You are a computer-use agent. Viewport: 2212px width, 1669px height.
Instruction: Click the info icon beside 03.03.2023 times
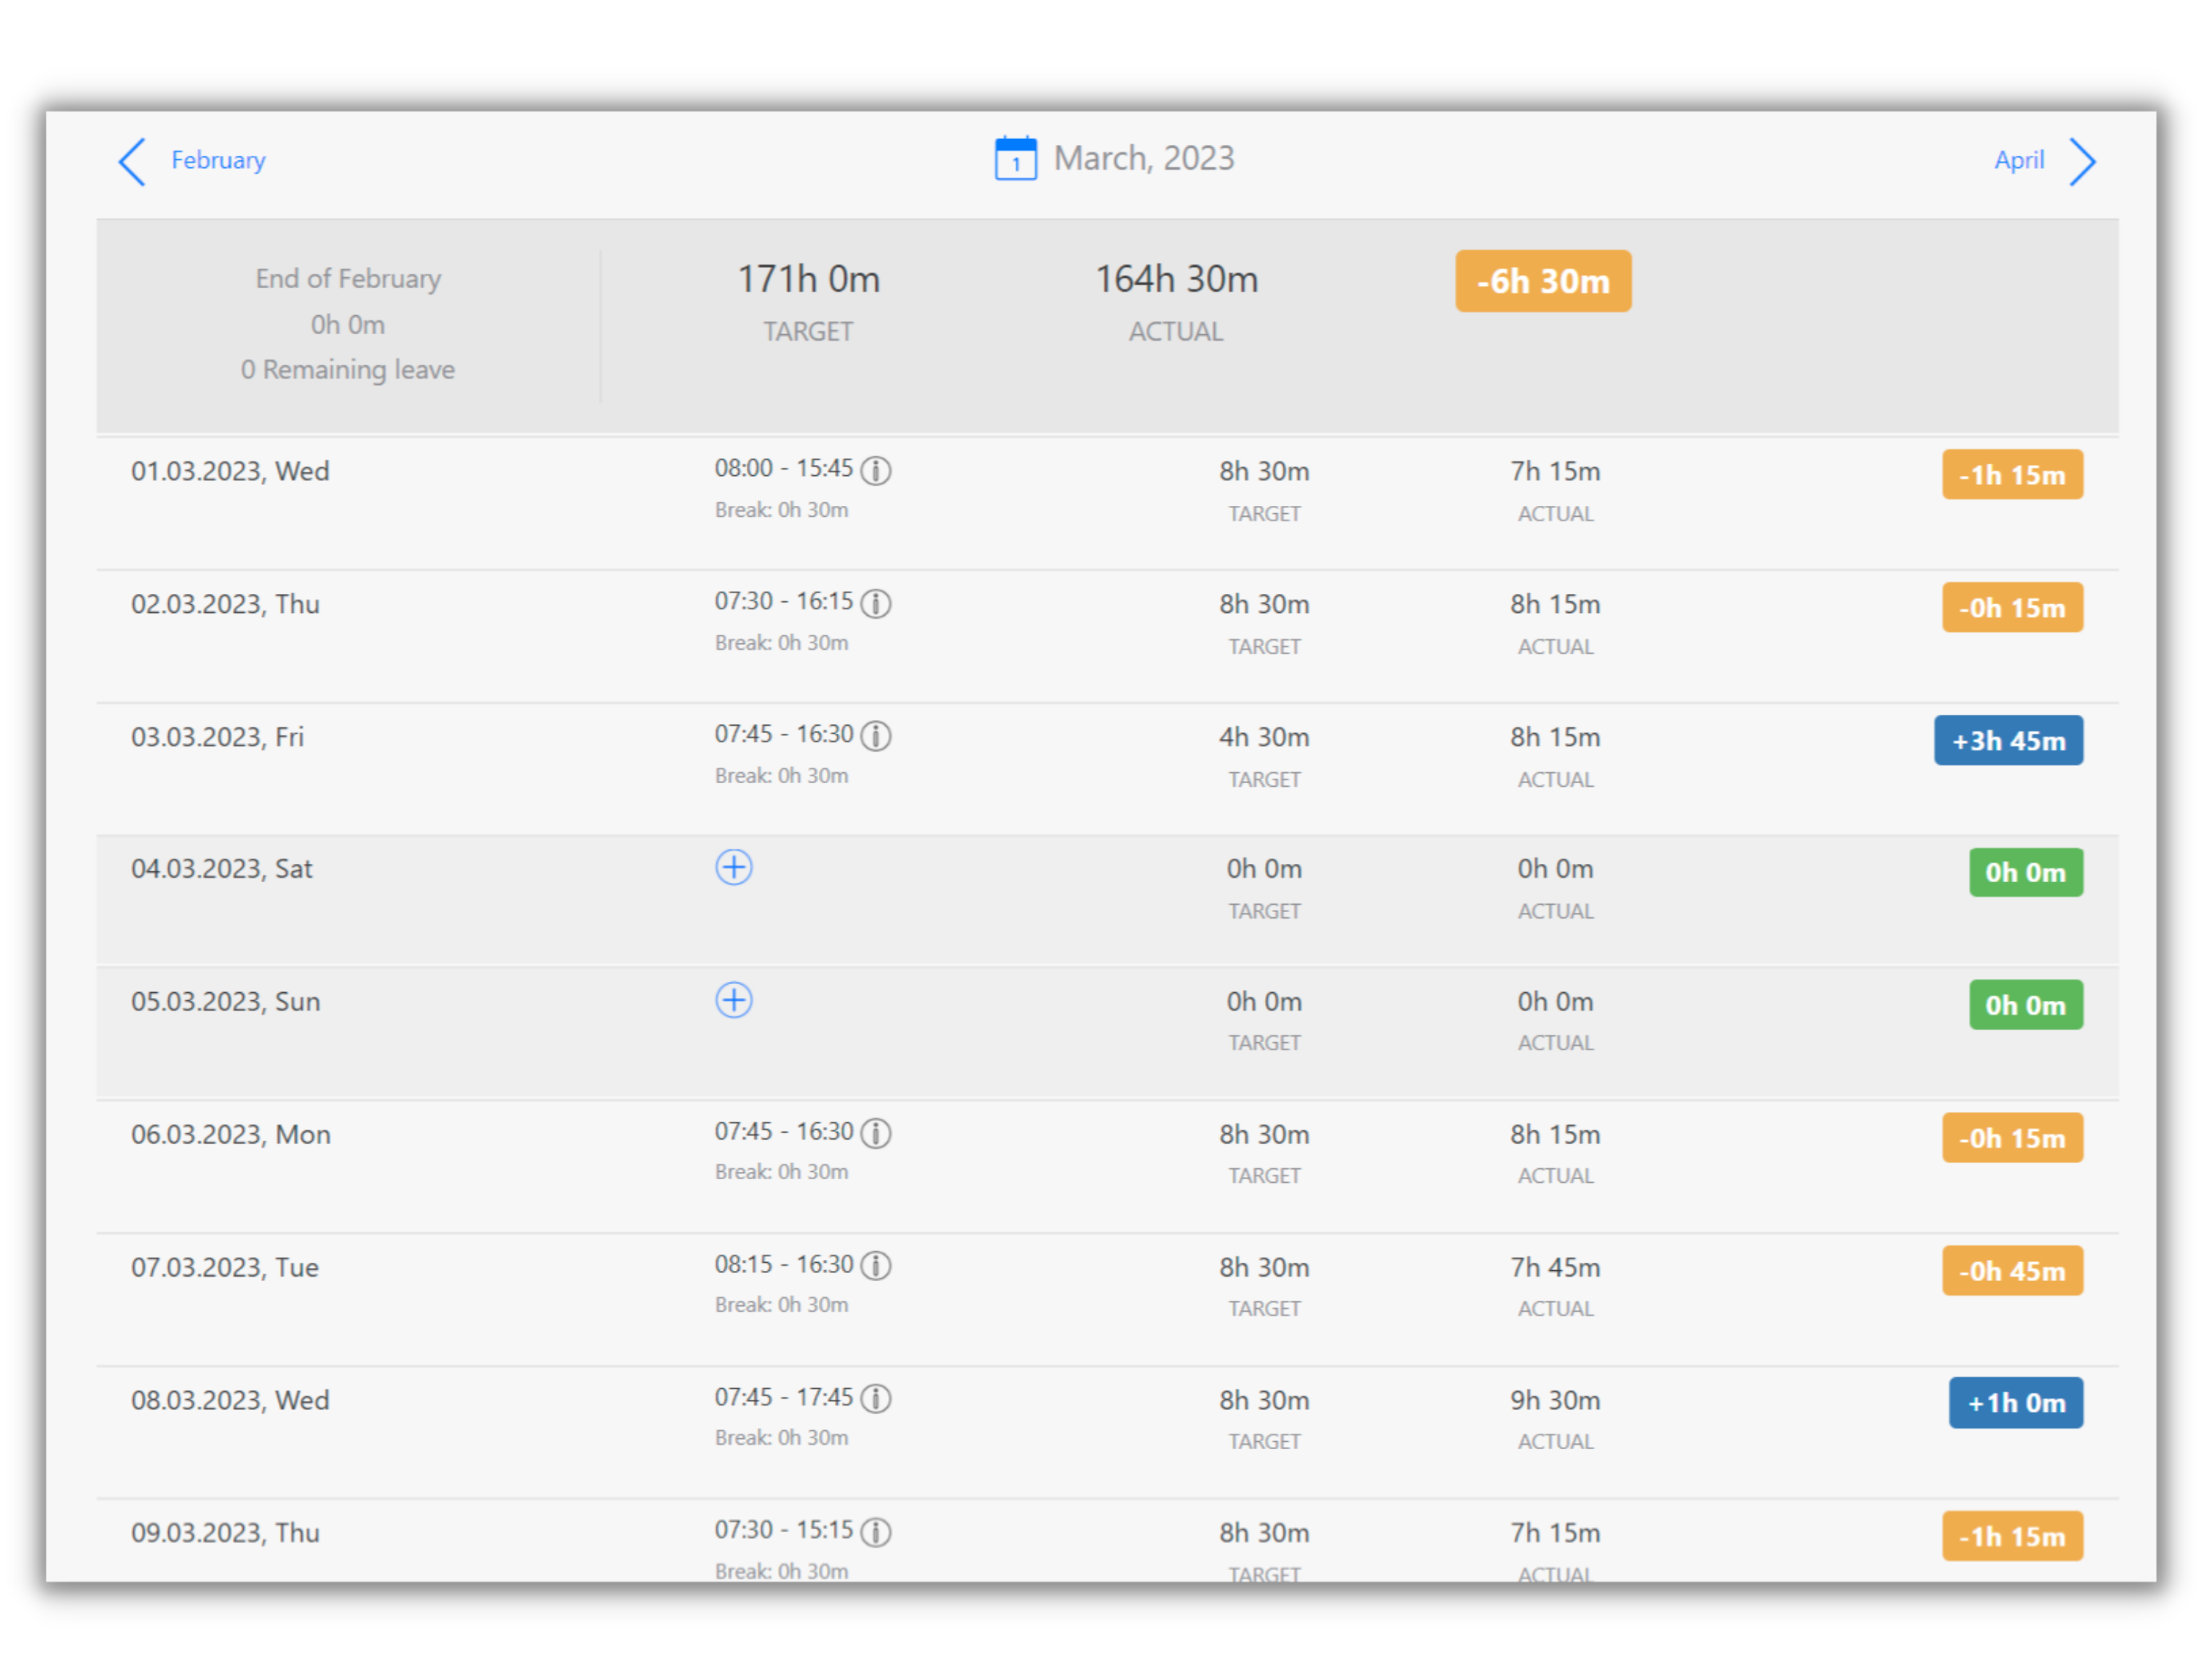coord(877,735)
